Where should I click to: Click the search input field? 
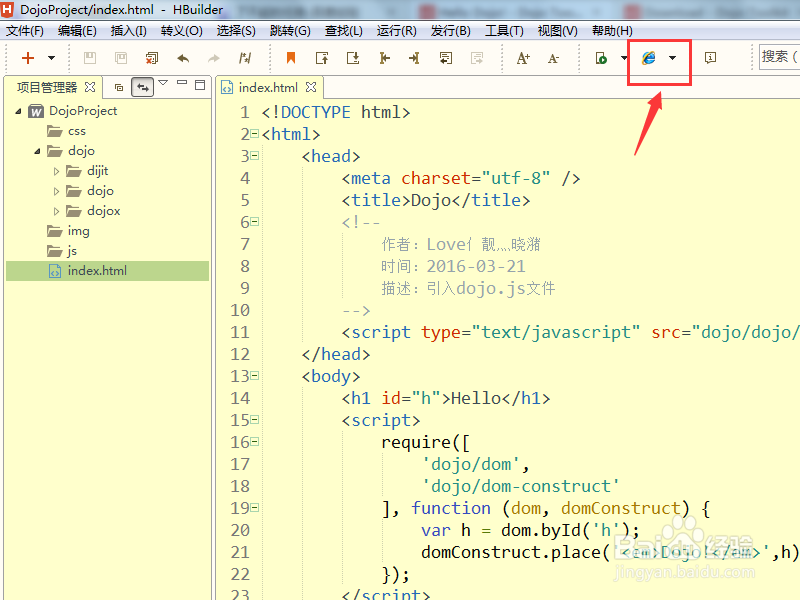pyautogui.click(x=779, y=56)
